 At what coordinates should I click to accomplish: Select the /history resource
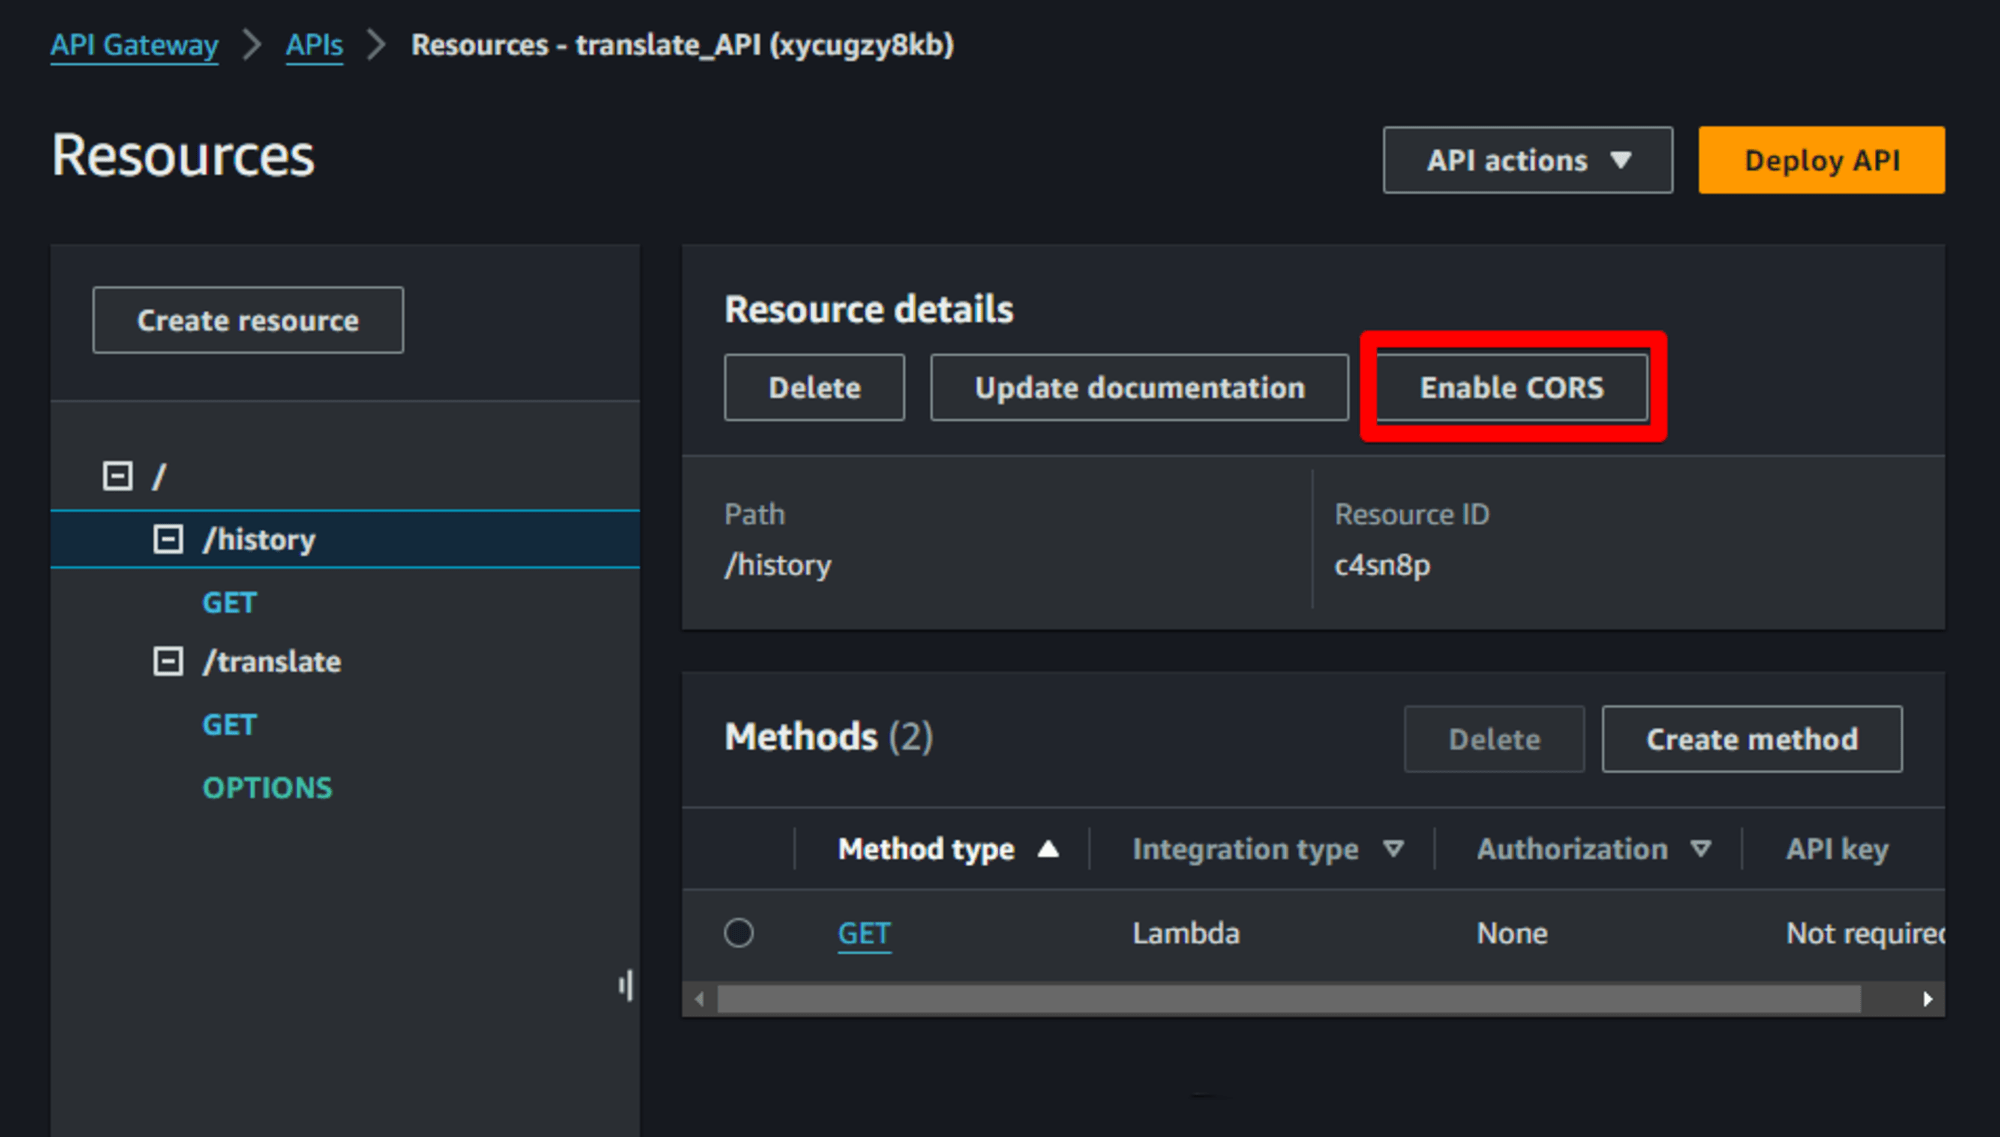tap(259, 539)
